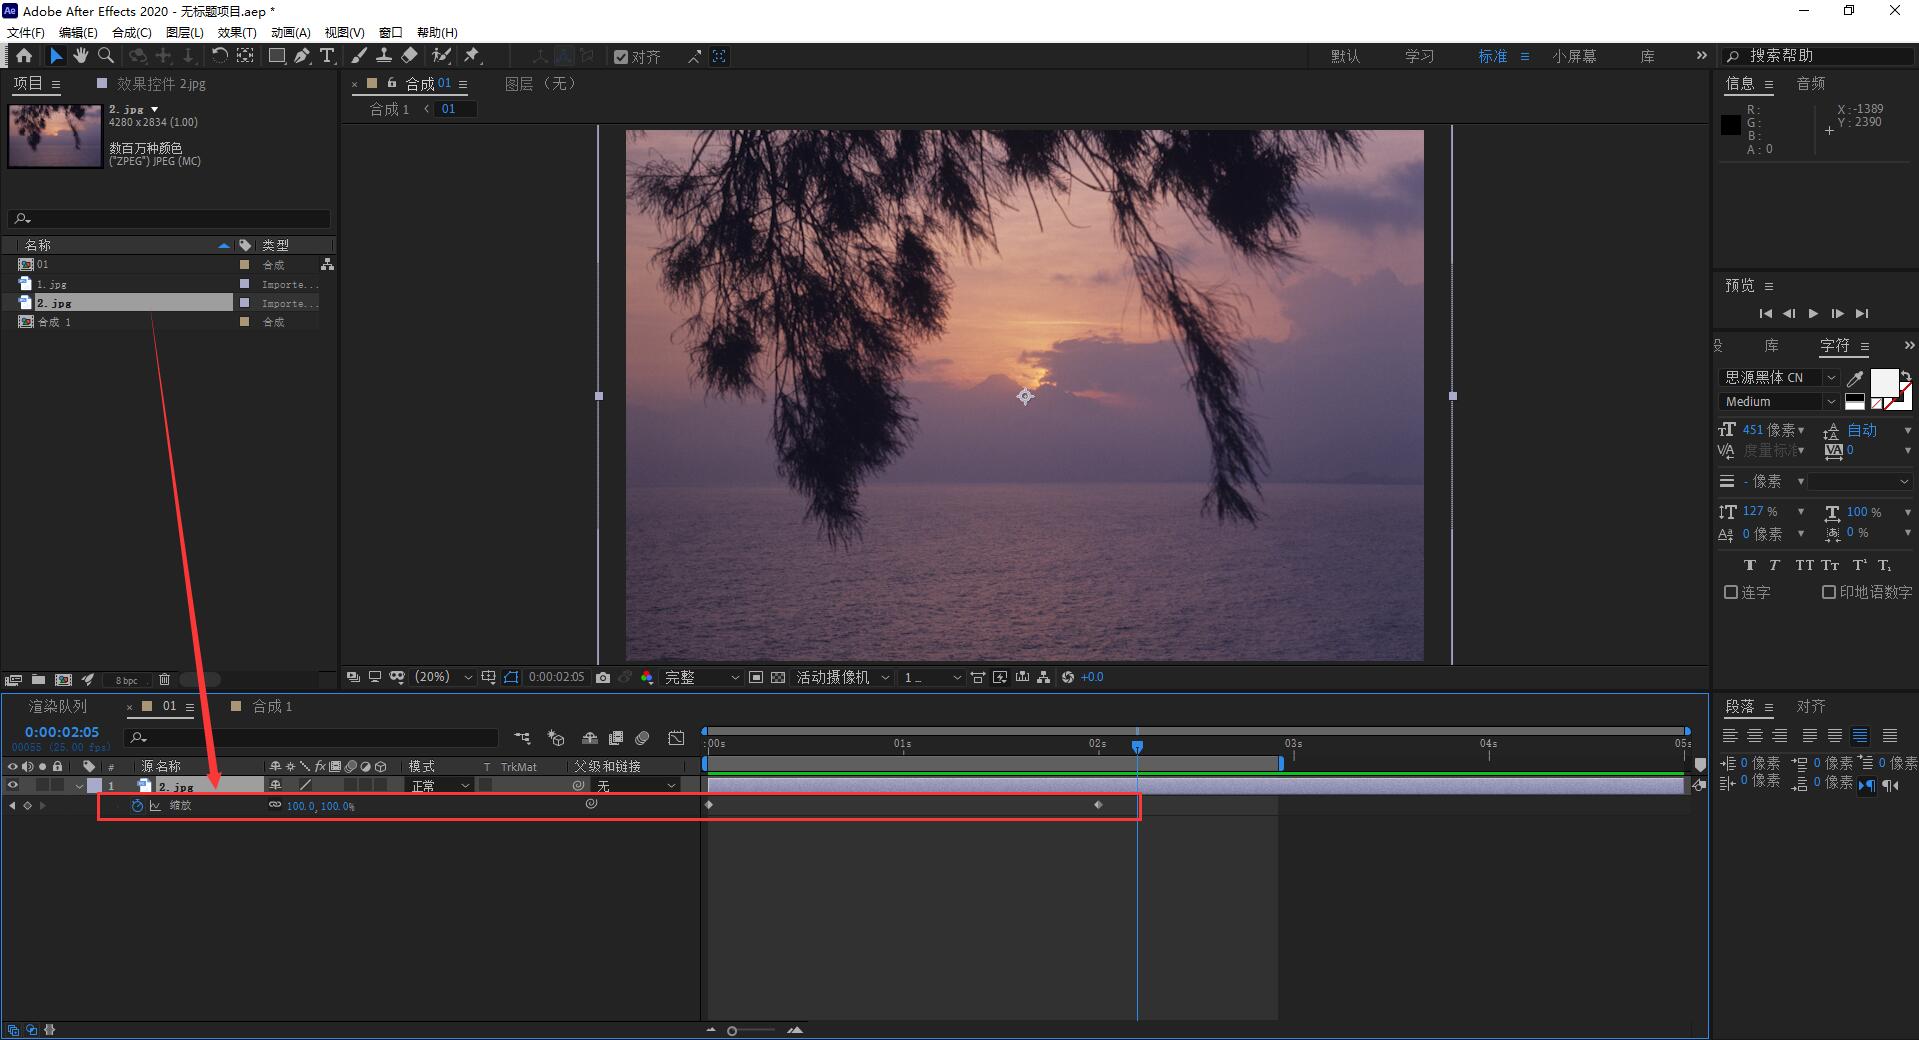This screenshot has height=1040, width=1919.
Task: Open the 思源黑体 CN font family dropdown
Action: click(x=1779, y=377)
